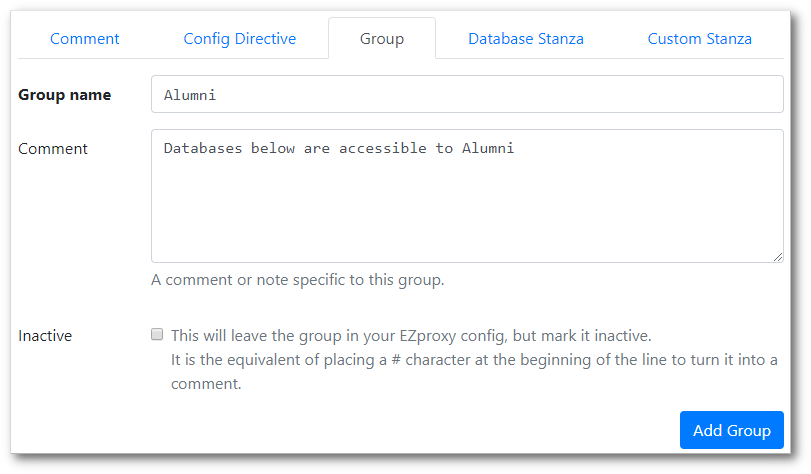
Task: Switch to the Database Stanza tab
Action: click(526, 39)
